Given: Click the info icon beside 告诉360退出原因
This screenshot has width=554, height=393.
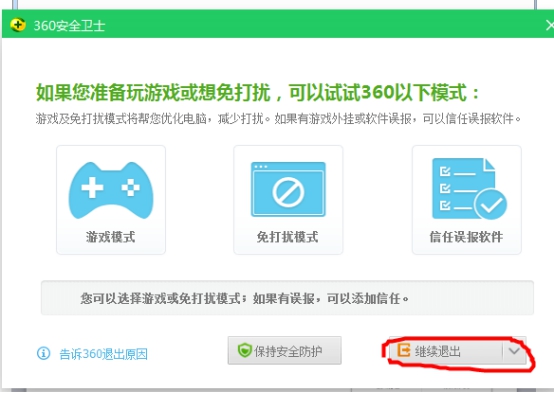Looking at the screenshot, I should pos(43,353).
